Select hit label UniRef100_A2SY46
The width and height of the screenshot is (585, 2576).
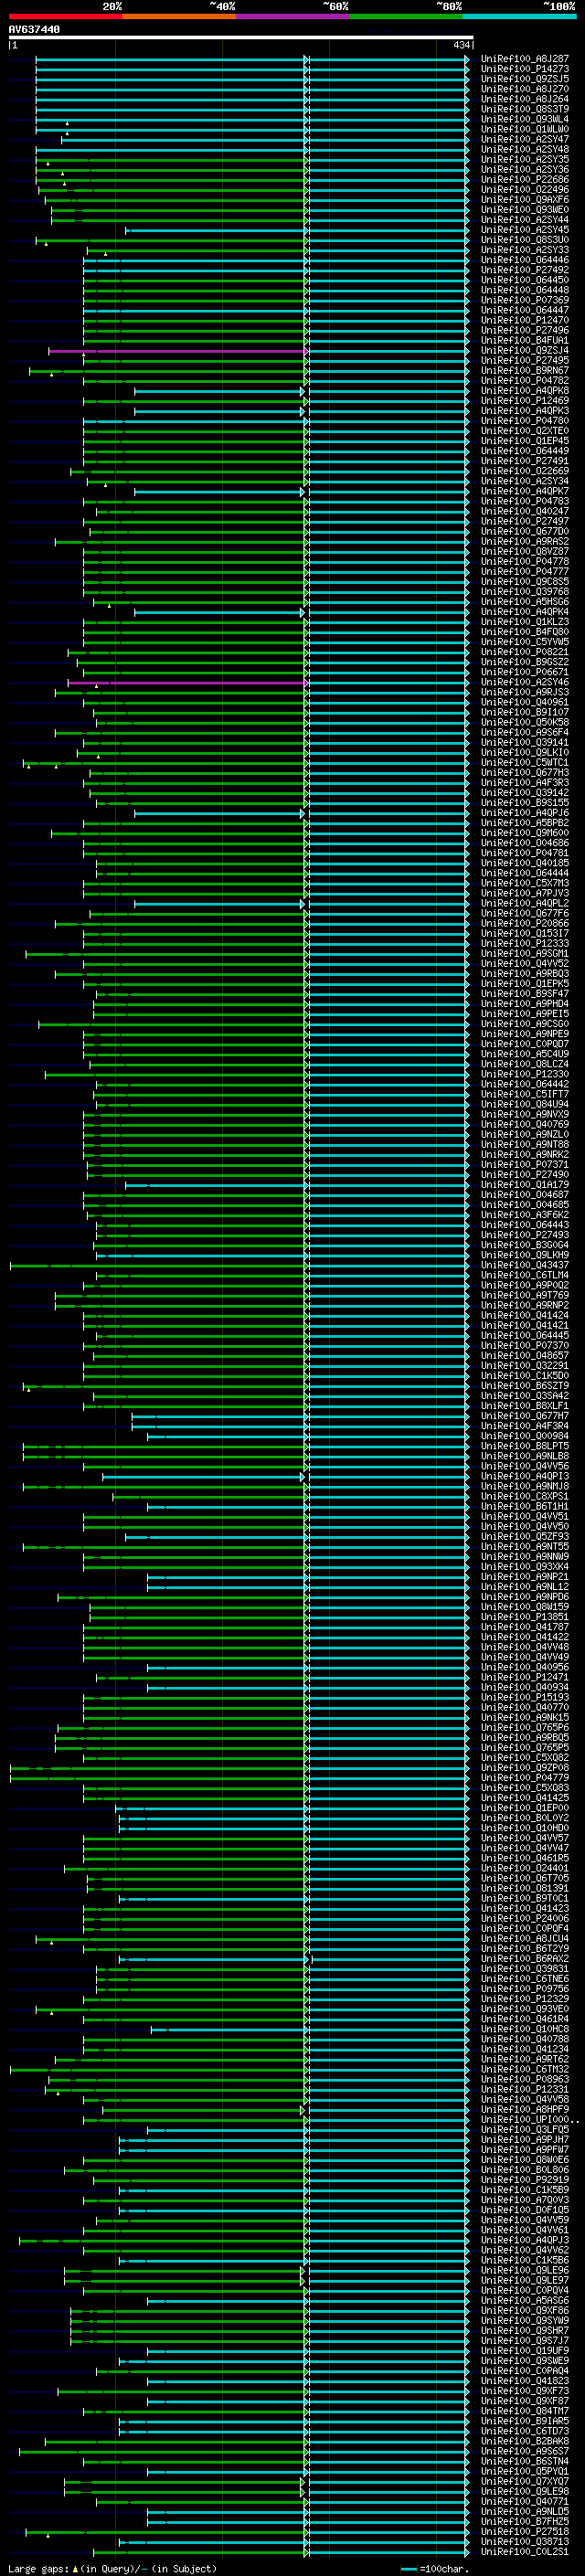[525, 682]
